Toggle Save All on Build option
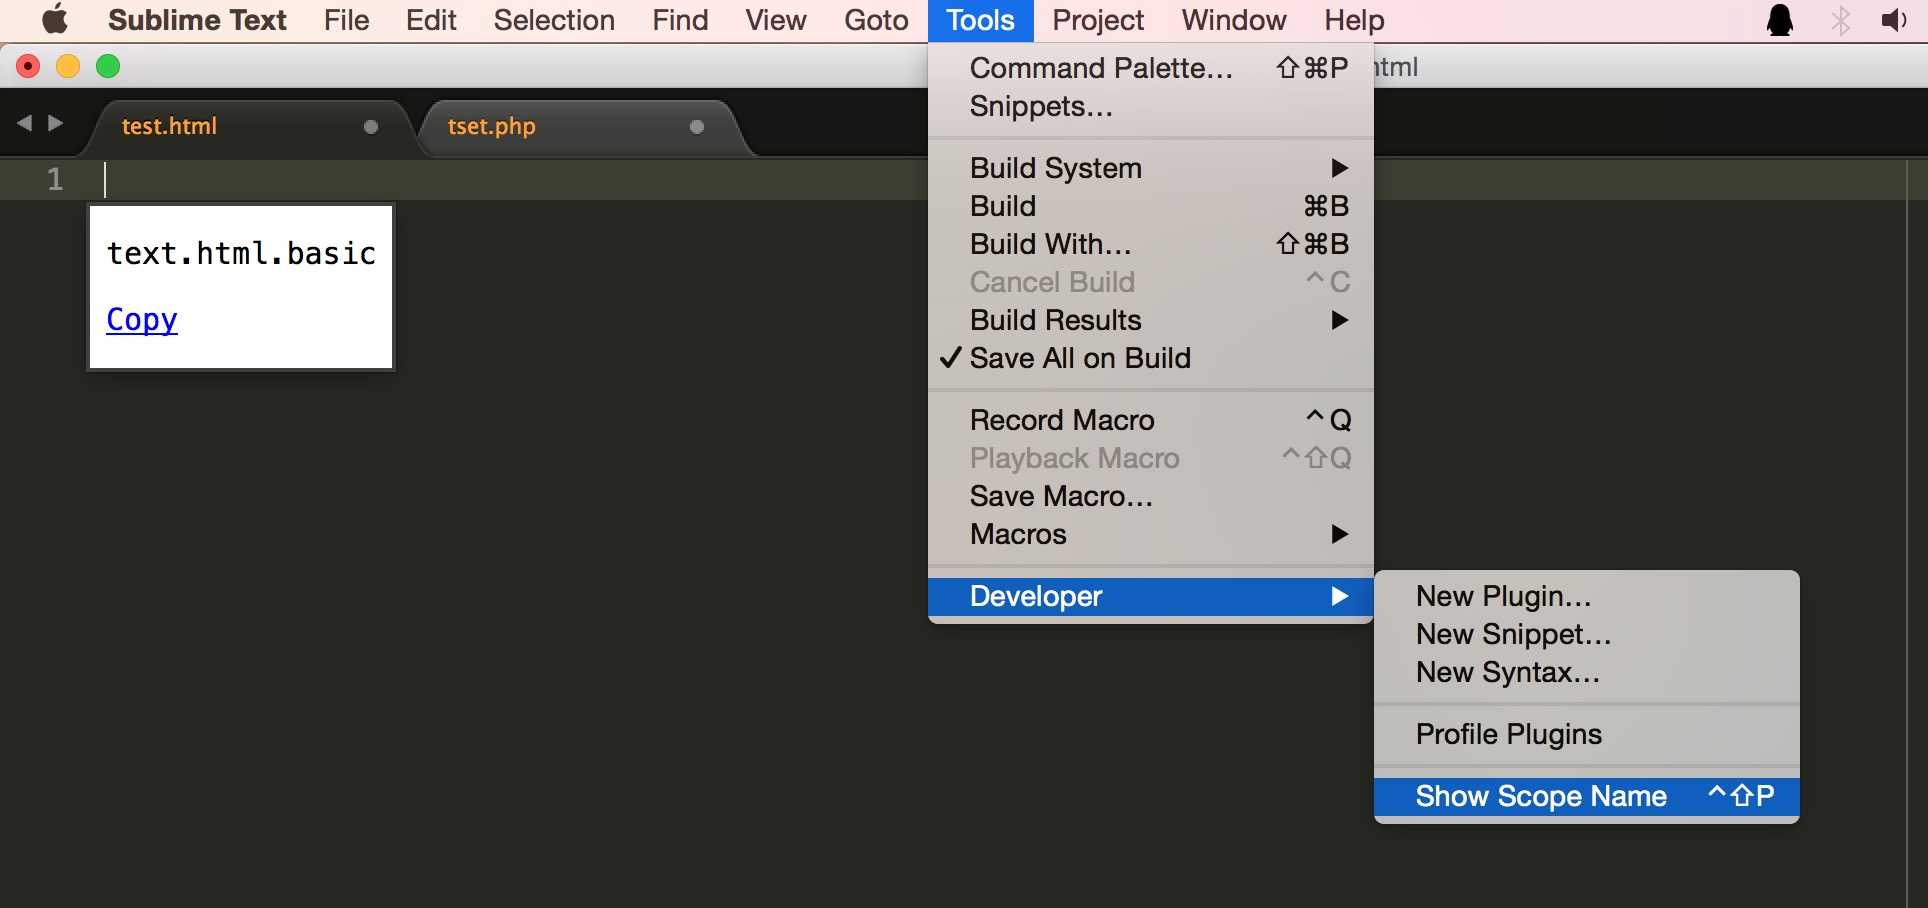Screen dimensions: 1928x908 coord(1150,358)
